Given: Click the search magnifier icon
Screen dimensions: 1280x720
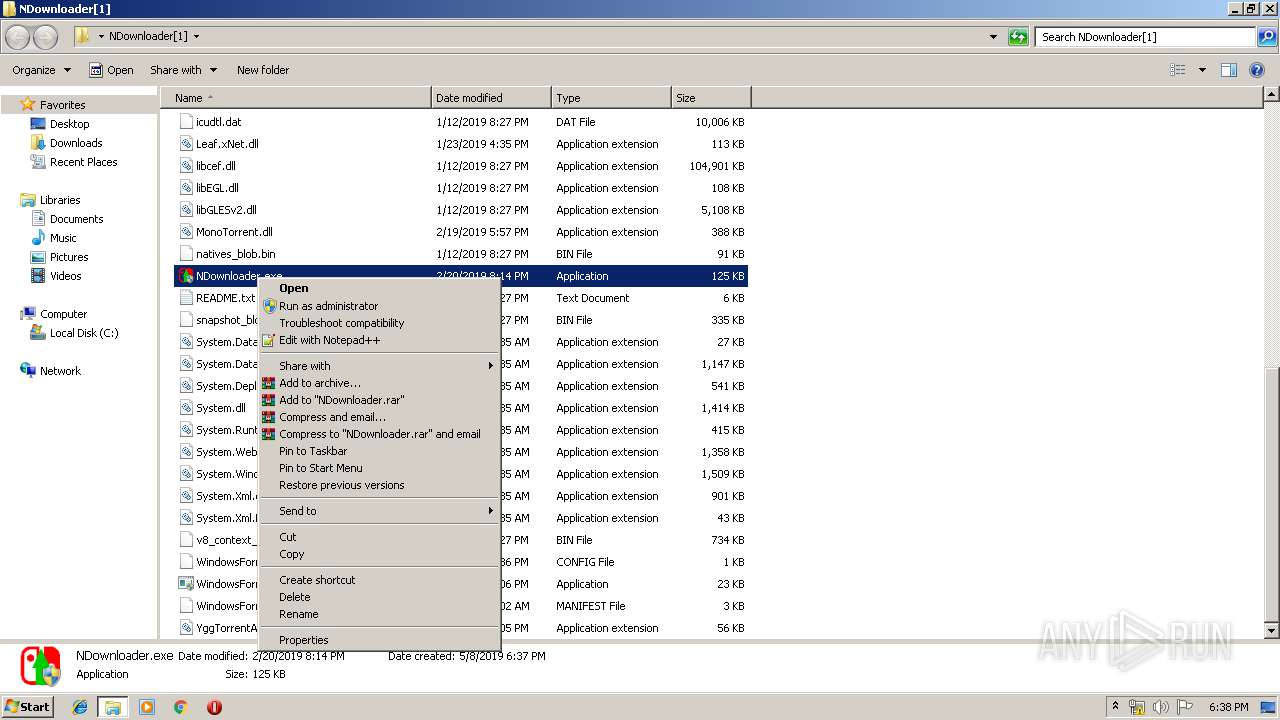Looking at the screenshot, I should [1267, 37].
